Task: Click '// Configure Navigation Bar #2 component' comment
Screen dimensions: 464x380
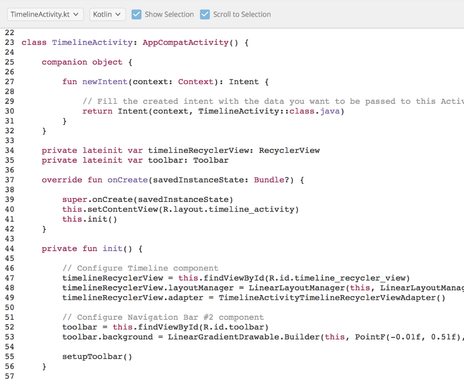Action: click(x=163, y=317)
